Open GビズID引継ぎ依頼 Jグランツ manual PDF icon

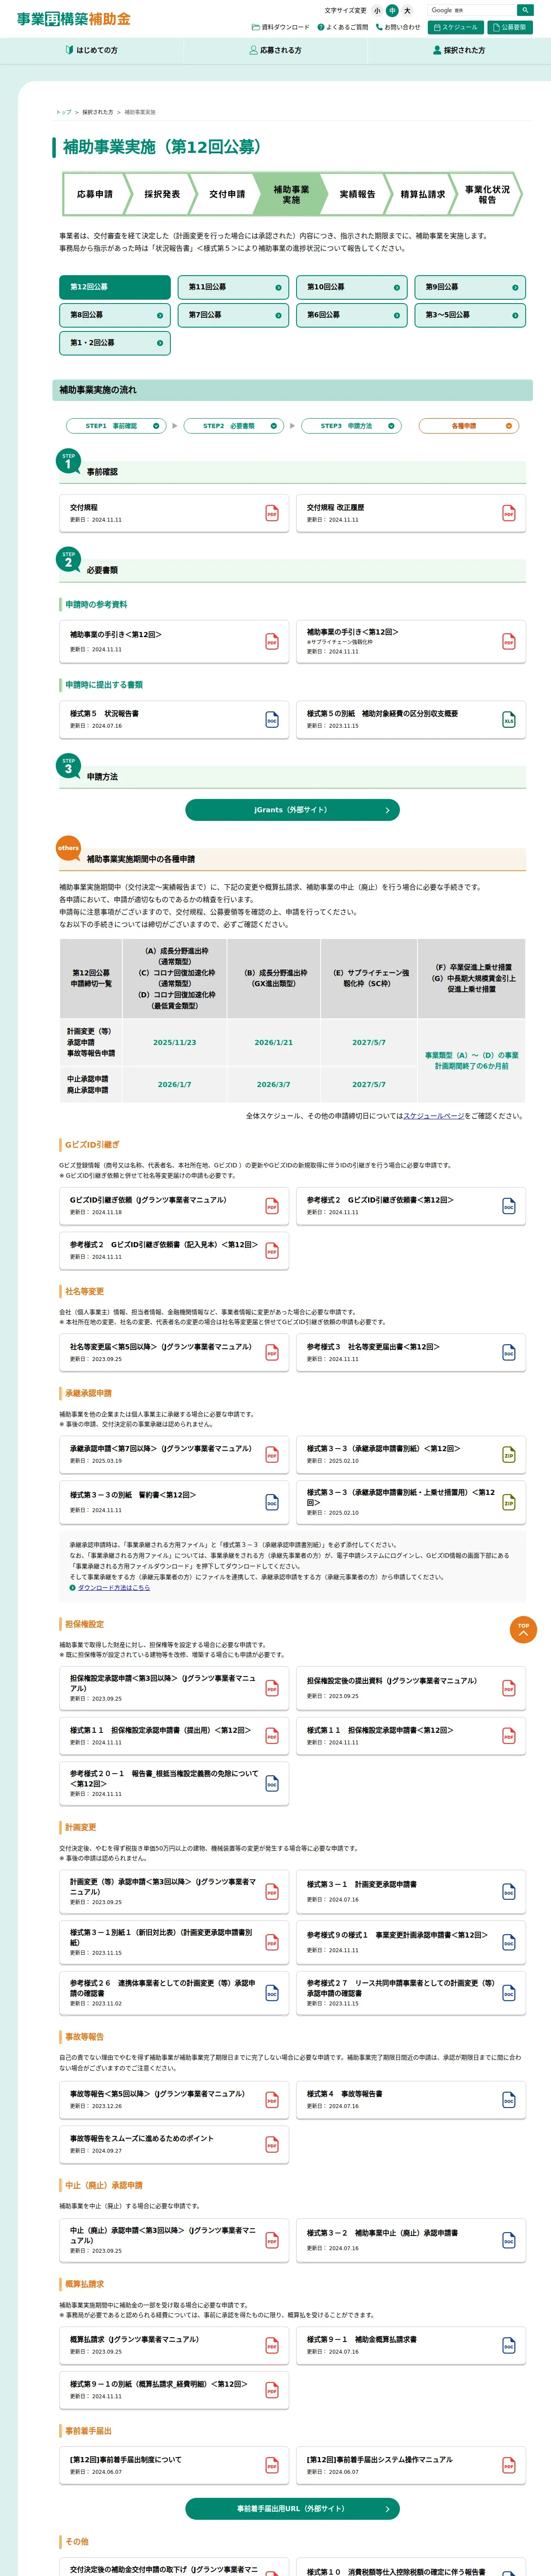271,1206
